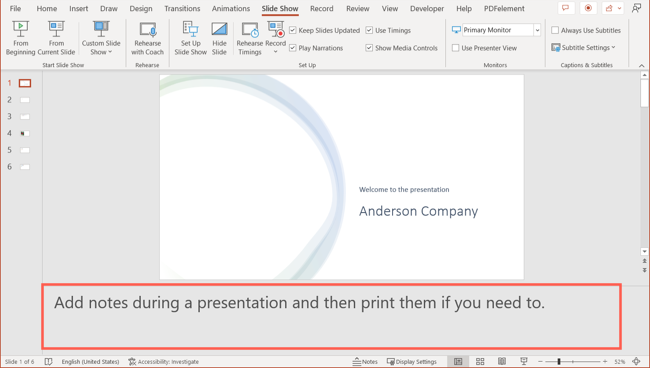The width and height of the screenshot is (650, 368).
Task: Open the Comments icon in title area
Action: 566,8
